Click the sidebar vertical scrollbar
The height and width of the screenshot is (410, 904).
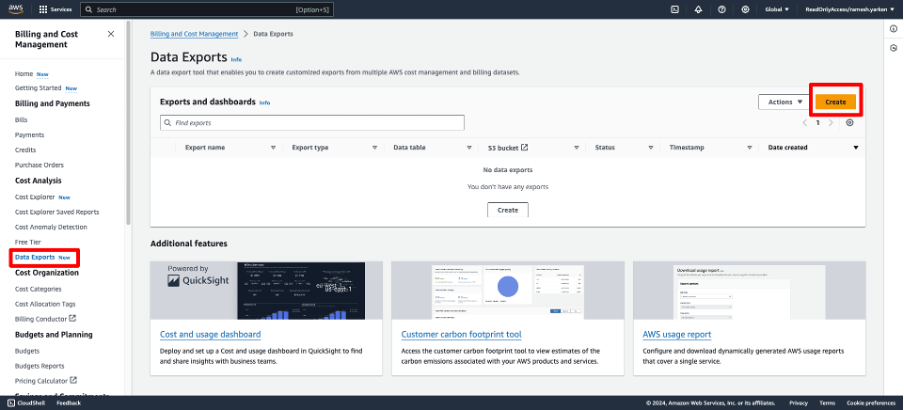pyautogui.click(x=128, y=124)
